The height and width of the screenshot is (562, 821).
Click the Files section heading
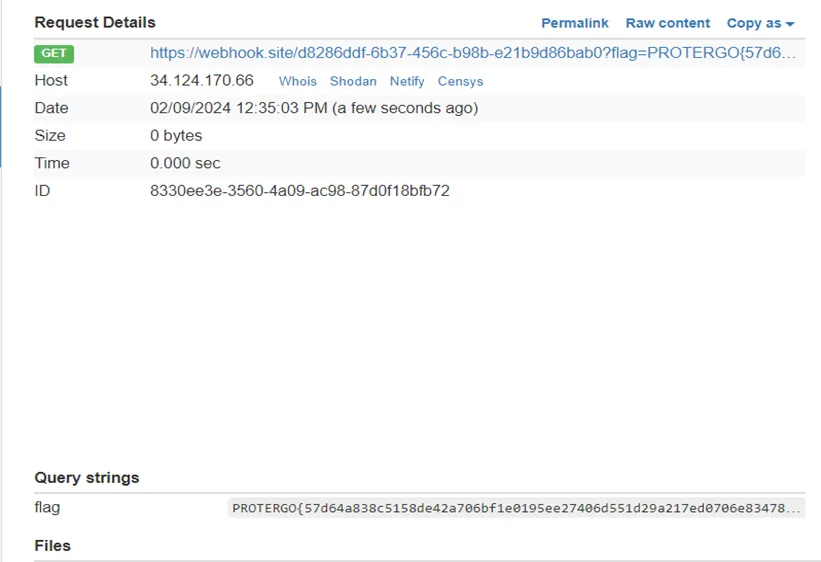click(52, 546)
